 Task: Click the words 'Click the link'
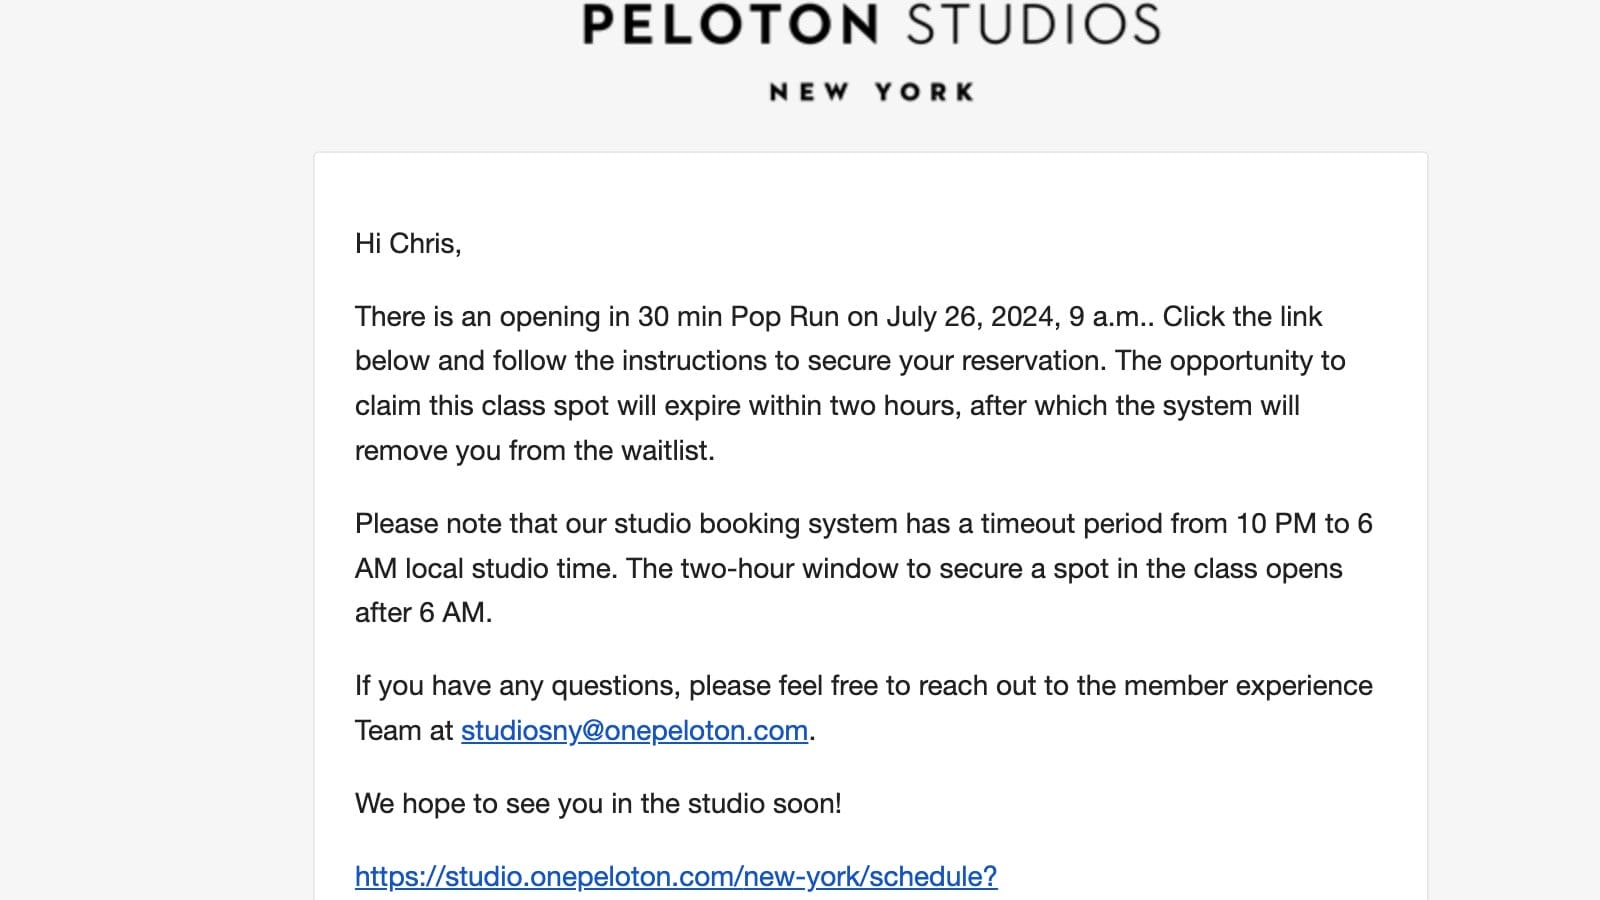click(x=1242, y=317)
